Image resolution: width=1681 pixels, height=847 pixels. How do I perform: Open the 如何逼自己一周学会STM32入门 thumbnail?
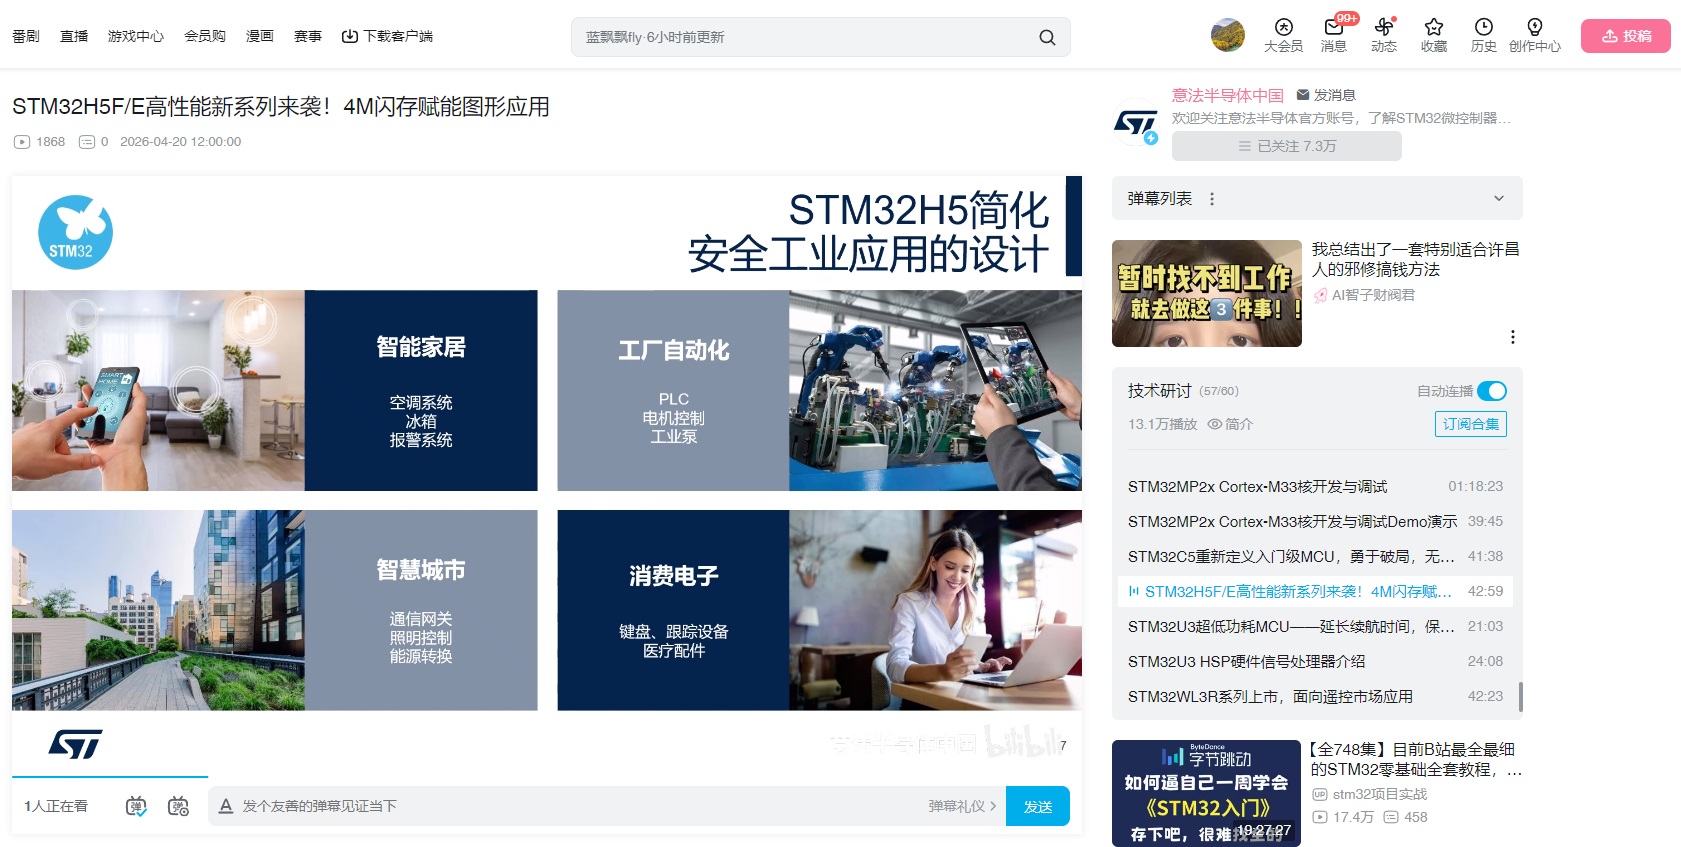pyautogui.click(x=1207, y=793)
